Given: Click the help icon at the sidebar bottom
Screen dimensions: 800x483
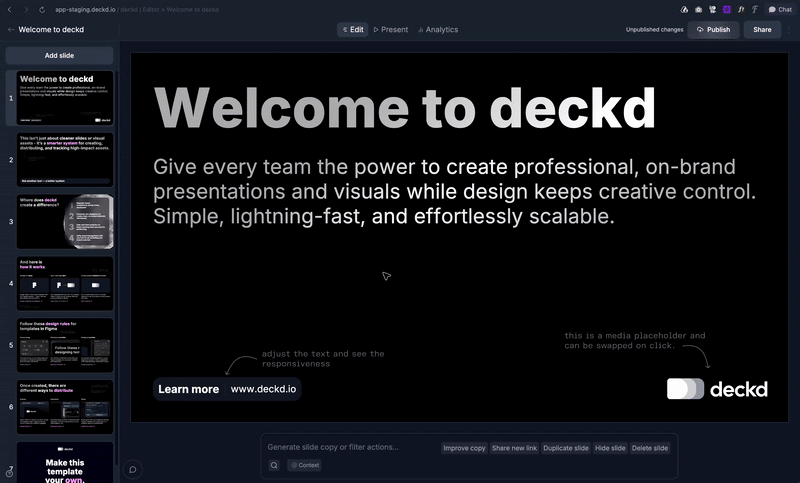Looking at the screenshot, I should coord(9,473).
